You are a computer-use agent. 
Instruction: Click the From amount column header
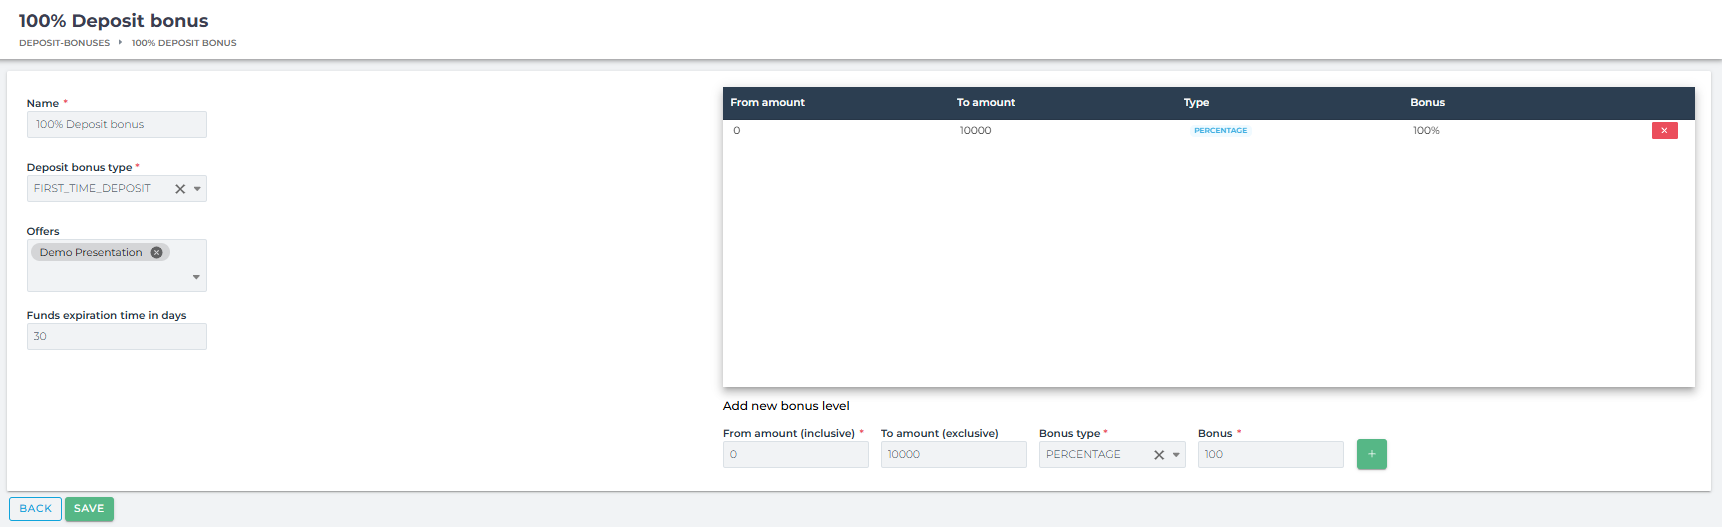tap(767, 103)
